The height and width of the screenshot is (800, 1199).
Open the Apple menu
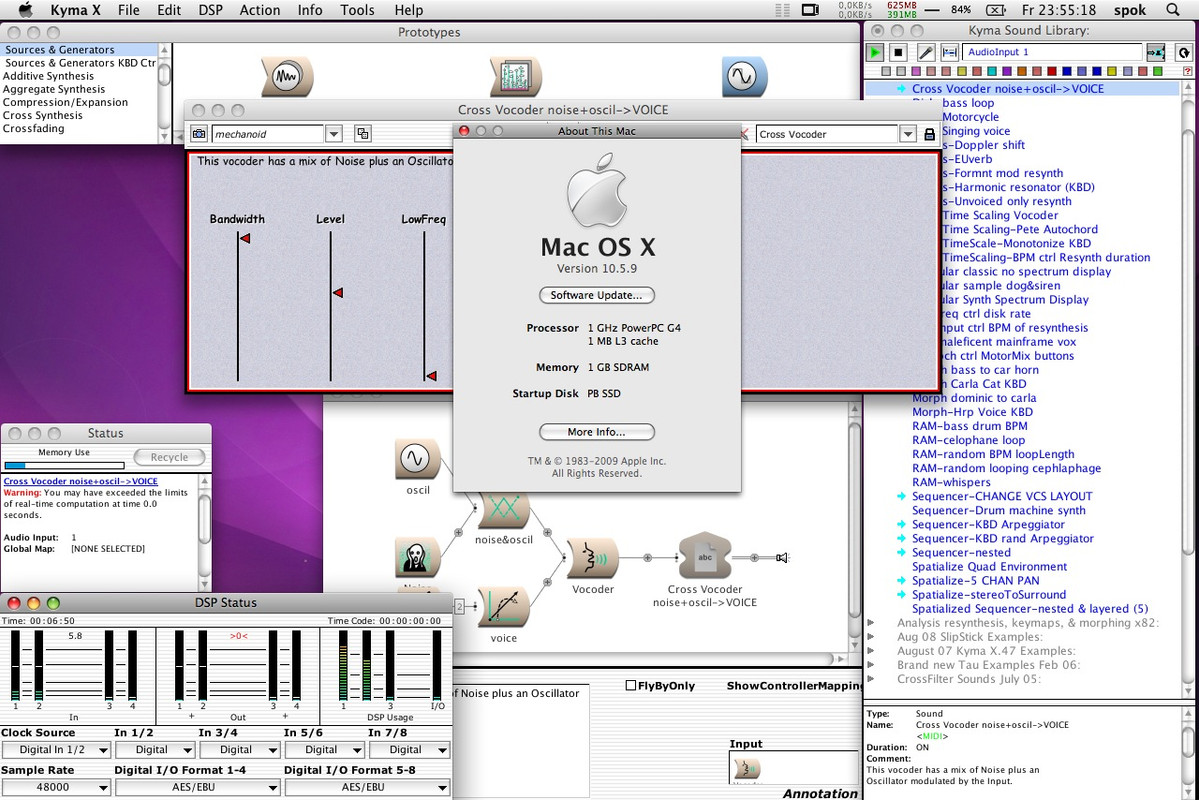click(x=25, y=10)
